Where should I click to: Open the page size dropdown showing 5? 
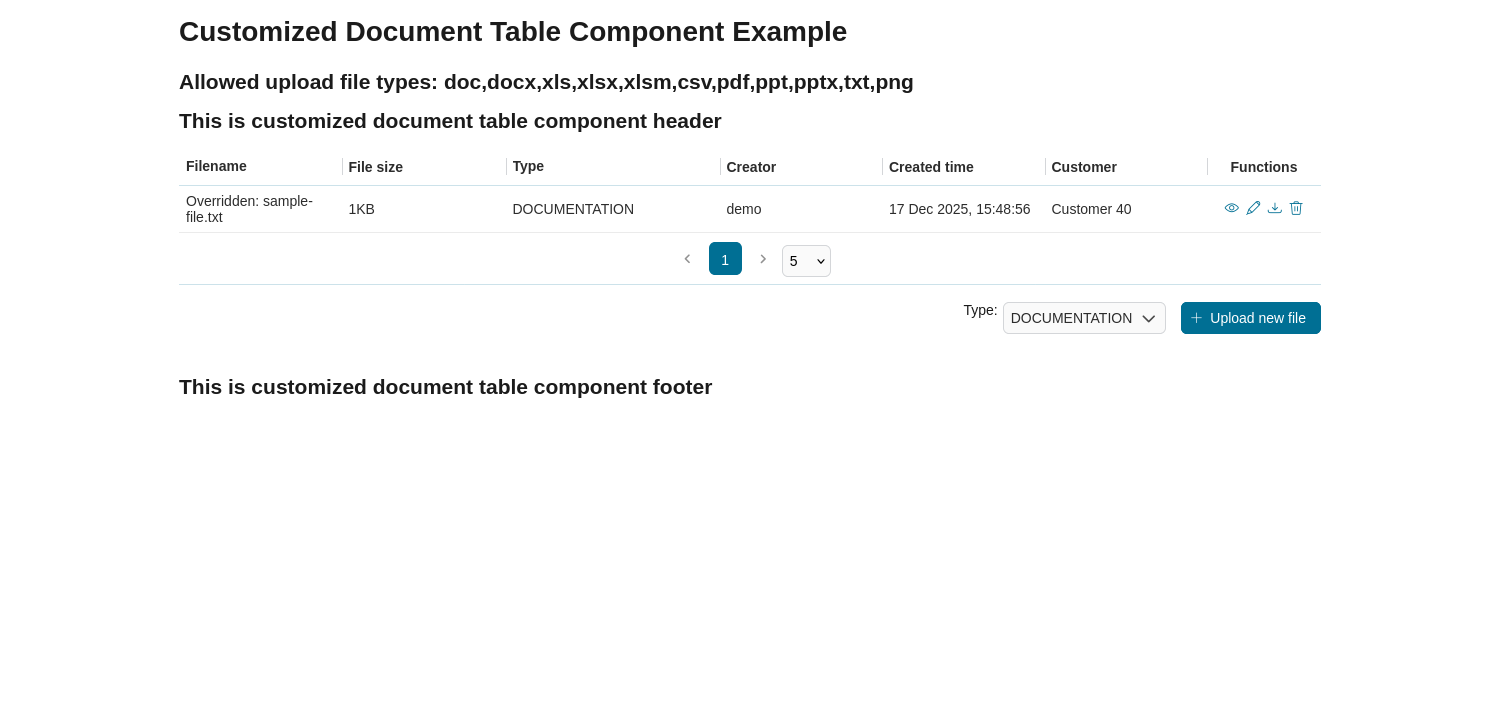point(806,261)
